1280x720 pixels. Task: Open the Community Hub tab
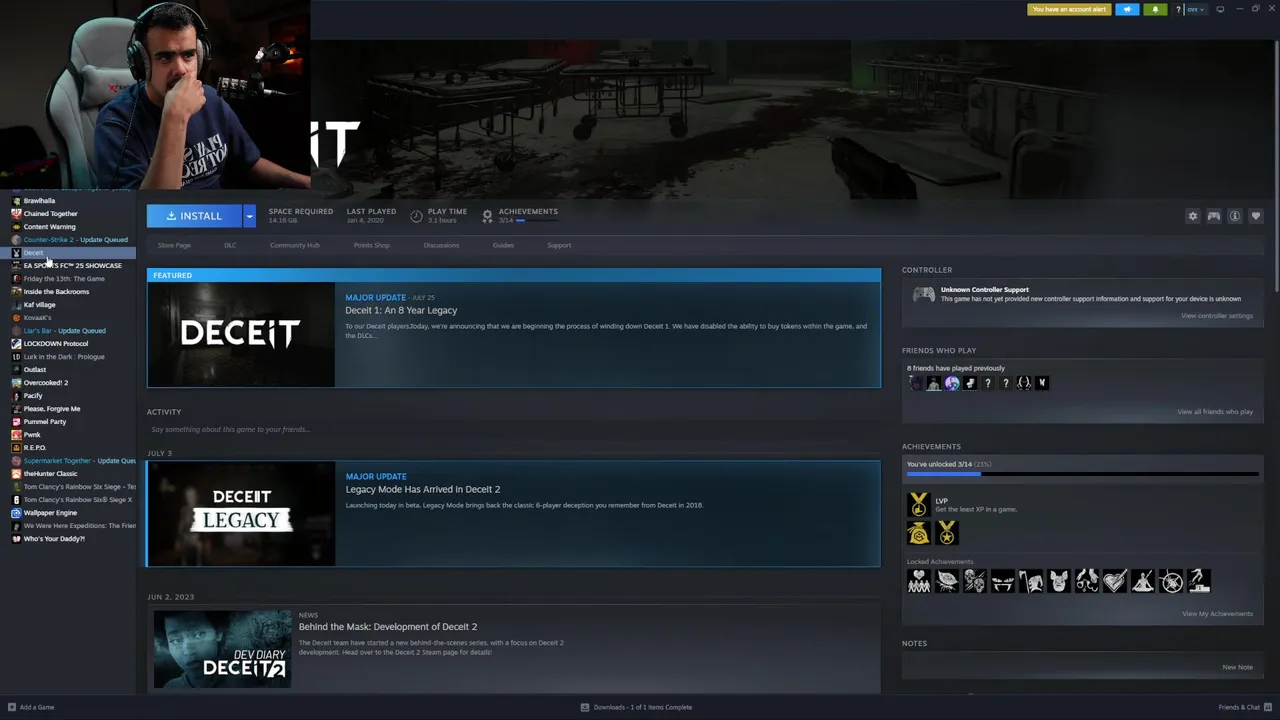coord(295,245)
